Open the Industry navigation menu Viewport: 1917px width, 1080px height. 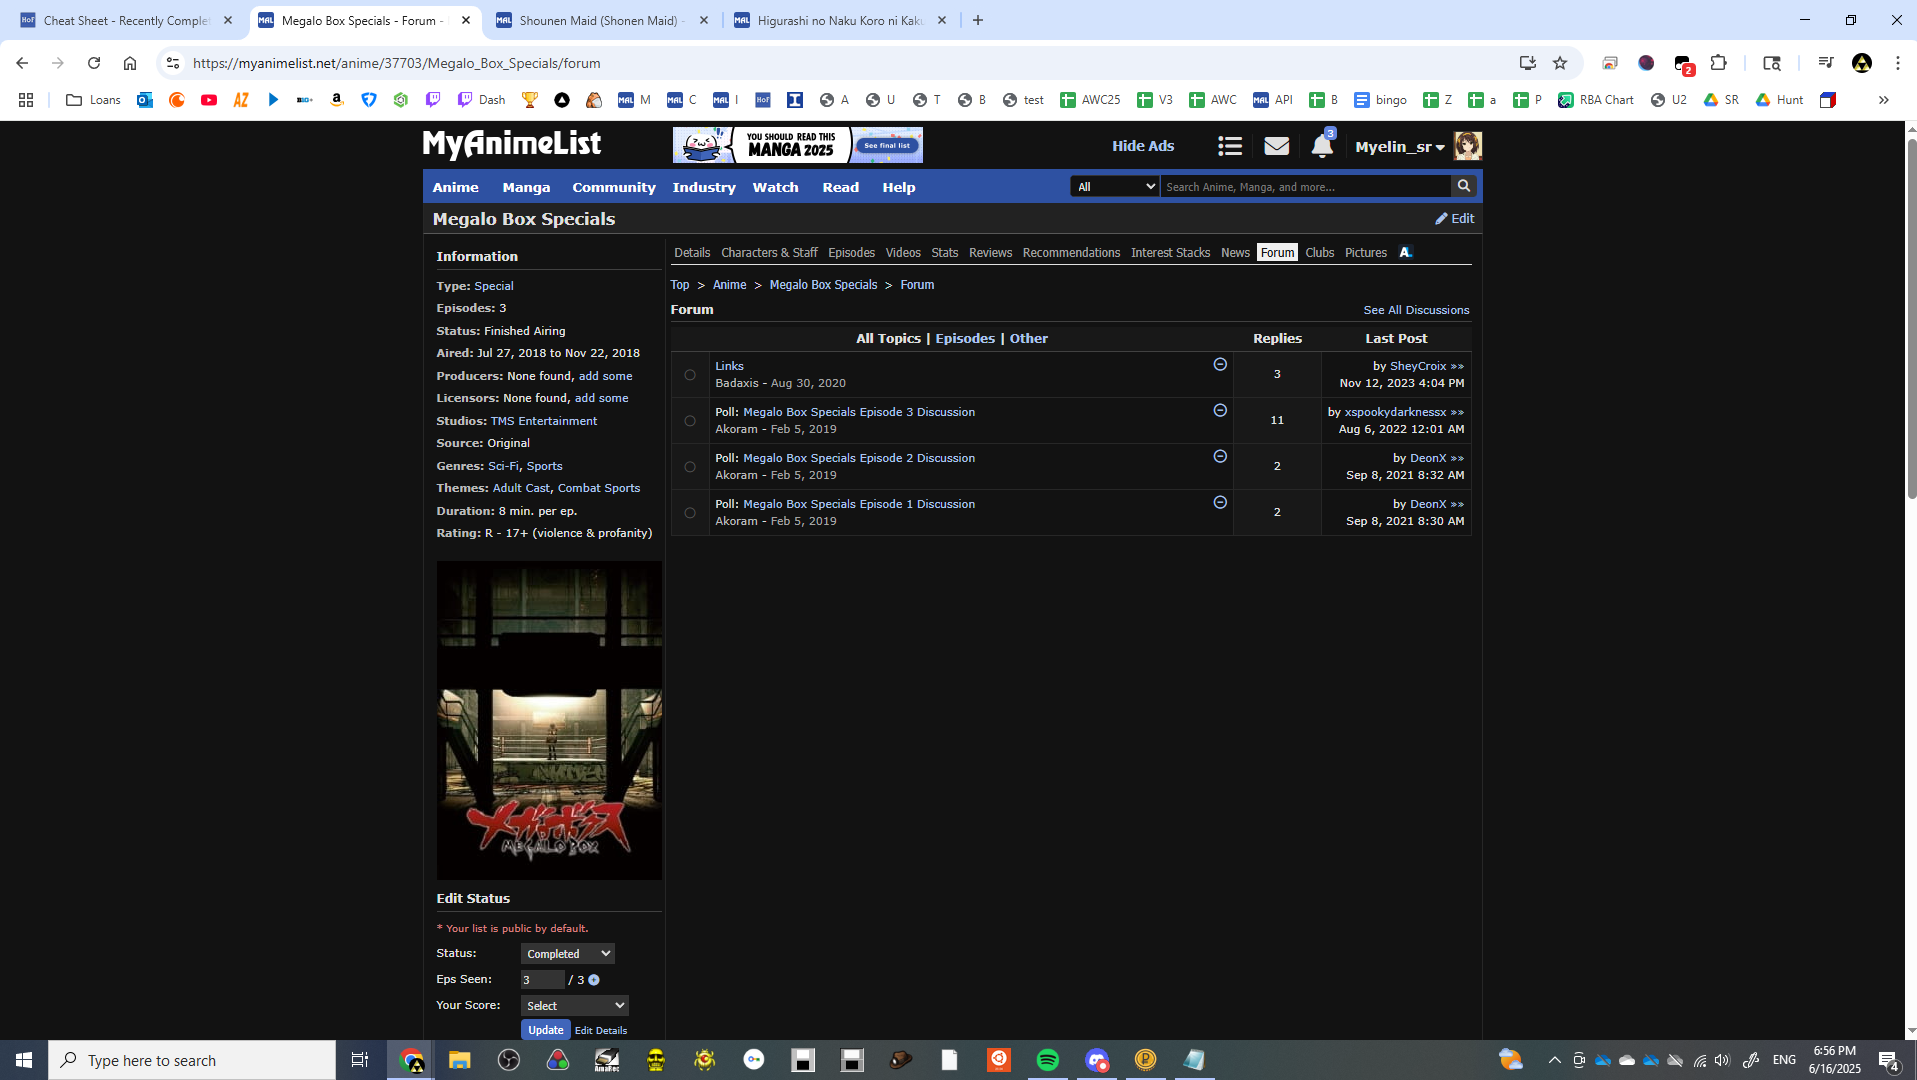coord(704,187)
